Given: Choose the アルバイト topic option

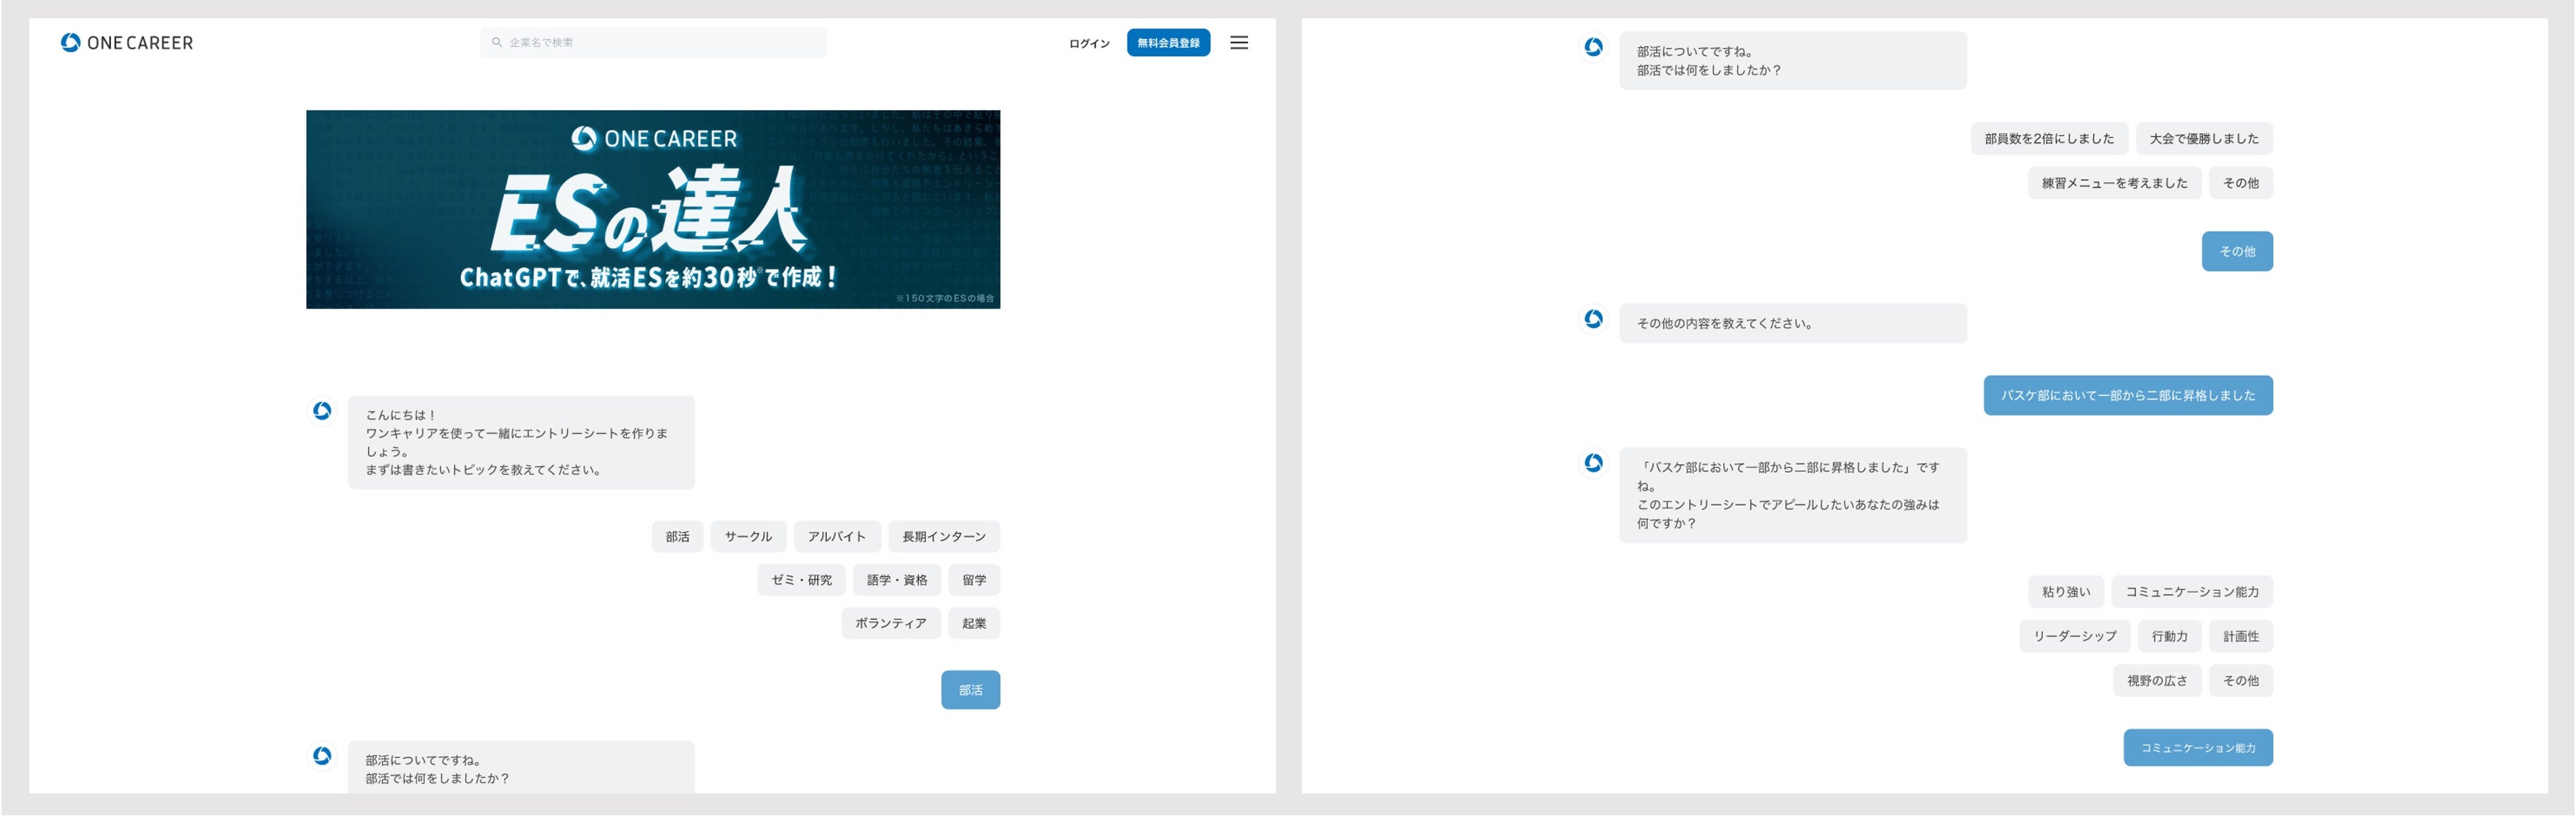Looking at the screenshot, I should pyautogui.click(x=836, y=537).
